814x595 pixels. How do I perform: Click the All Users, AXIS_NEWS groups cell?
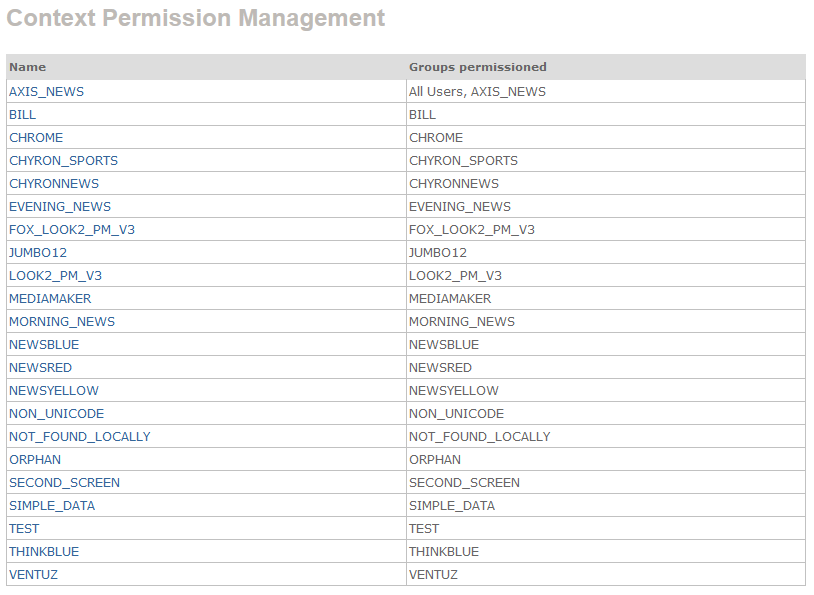(x=477, y=91)
